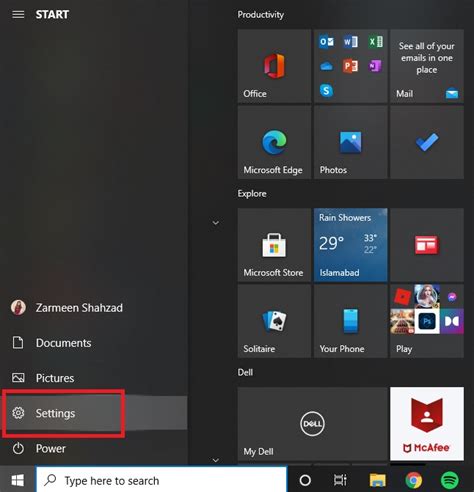
Task: Launch Microsoft Edge tile
Action: point(274,142)
